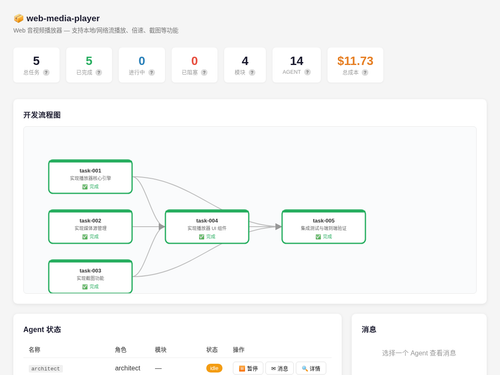Click the architect name code tag
This screenshot has width=500, height=375.
(45, 369)
